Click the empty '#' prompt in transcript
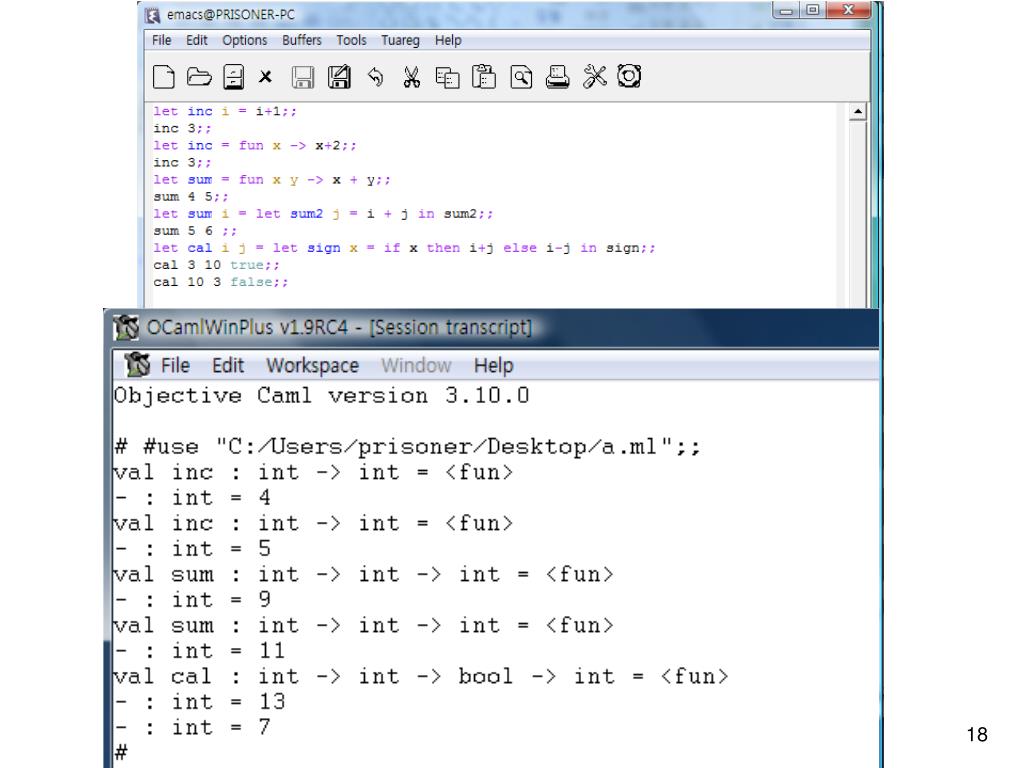The width and height of the screenshot is (1024, 768). point(121,752)
